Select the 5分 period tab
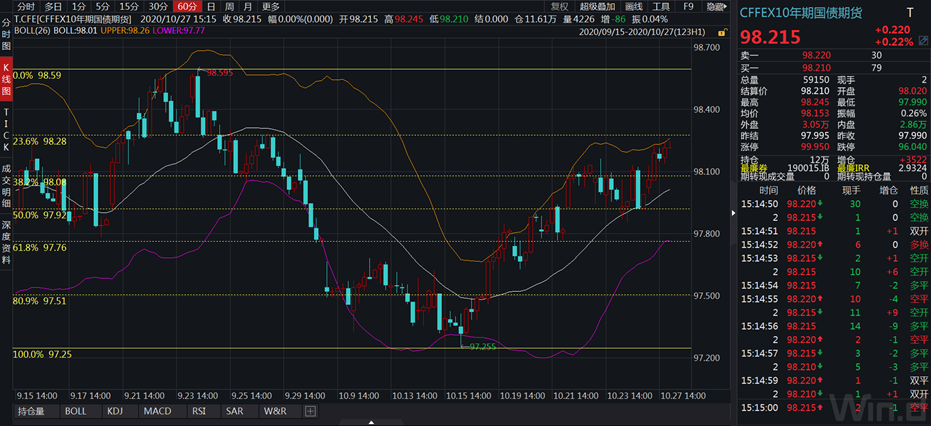This screenshot has width=931, height=426. click(x=103, y=7)
